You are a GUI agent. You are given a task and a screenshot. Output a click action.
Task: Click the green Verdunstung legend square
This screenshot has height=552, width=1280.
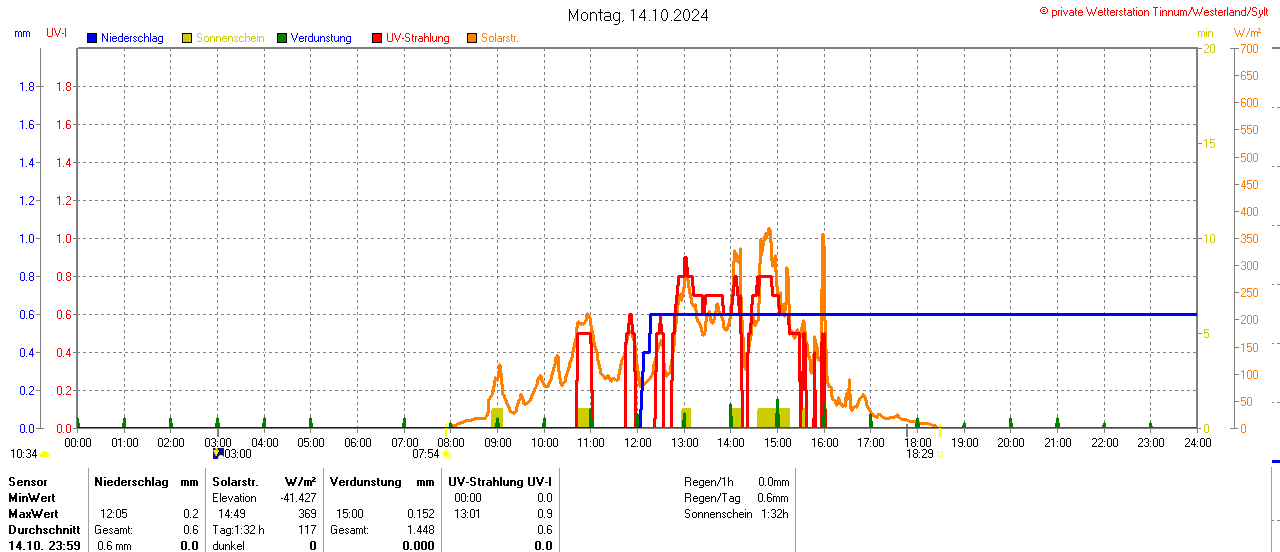click(282, 38)
